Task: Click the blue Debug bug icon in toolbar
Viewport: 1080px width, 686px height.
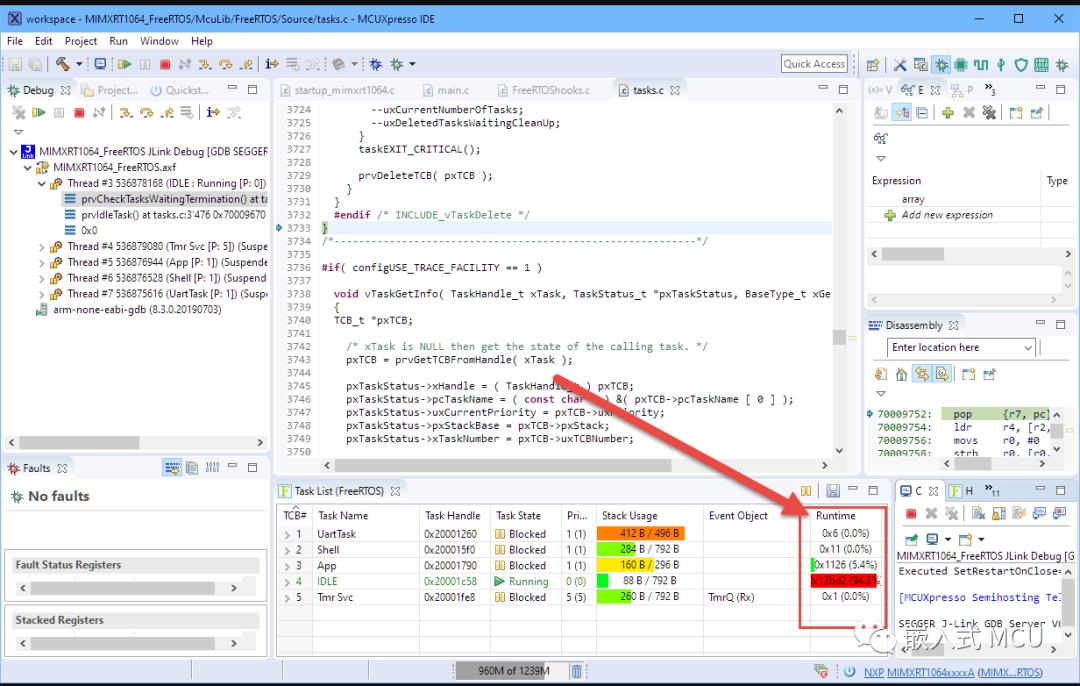Action: pyautogui.click(x=375, y=64)
